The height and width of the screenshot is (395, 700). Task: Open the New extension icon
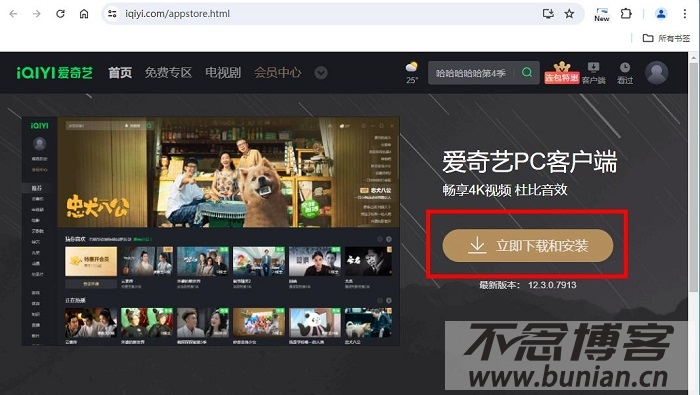[x=602, y=14]
